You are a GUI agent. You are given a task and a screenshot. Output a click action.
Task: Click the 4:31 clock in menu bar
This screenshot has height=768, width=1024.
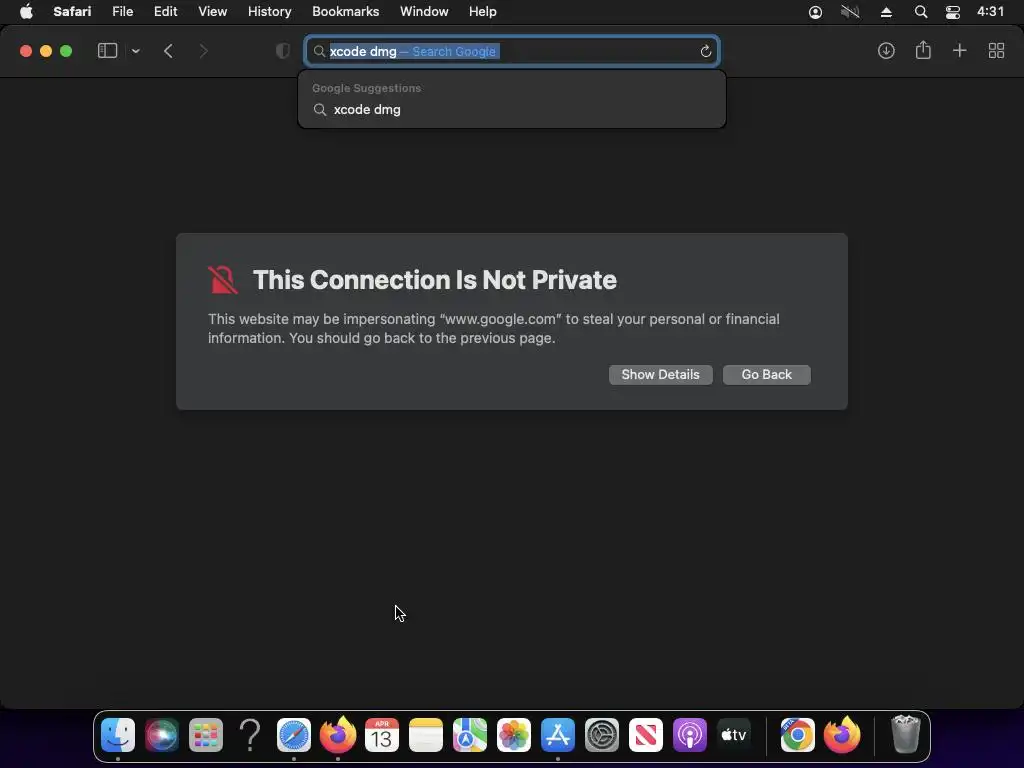[990, 12]
